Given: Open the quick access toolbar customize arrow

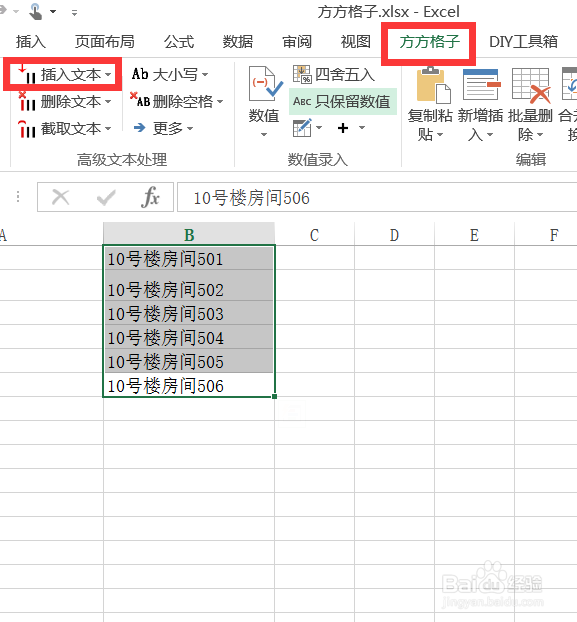Looking at the screenshot, I should tap(74, 13).
